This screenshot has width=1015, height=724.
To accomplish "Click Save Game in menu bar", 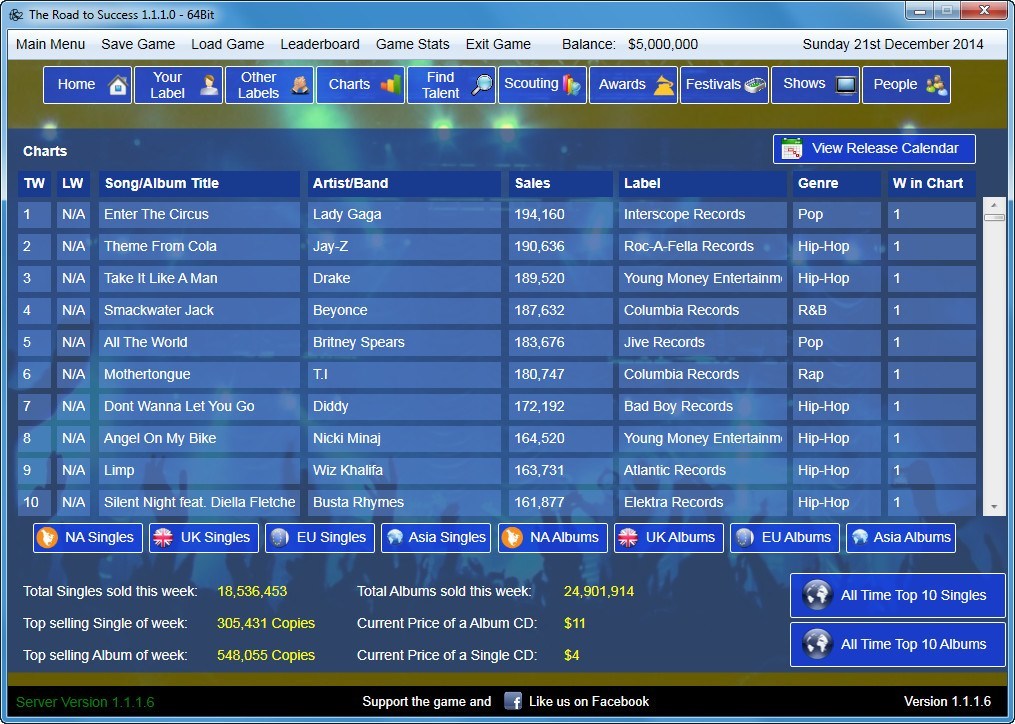I will click(x=138, y=44).
